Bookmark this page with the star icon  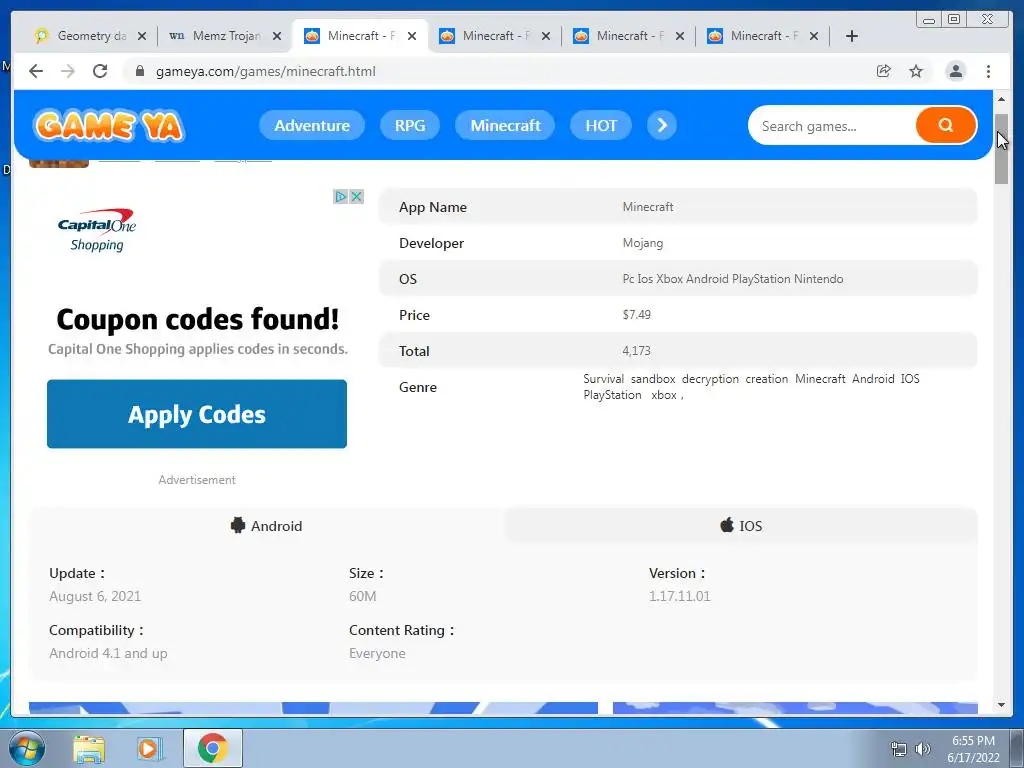click(916, 71)
